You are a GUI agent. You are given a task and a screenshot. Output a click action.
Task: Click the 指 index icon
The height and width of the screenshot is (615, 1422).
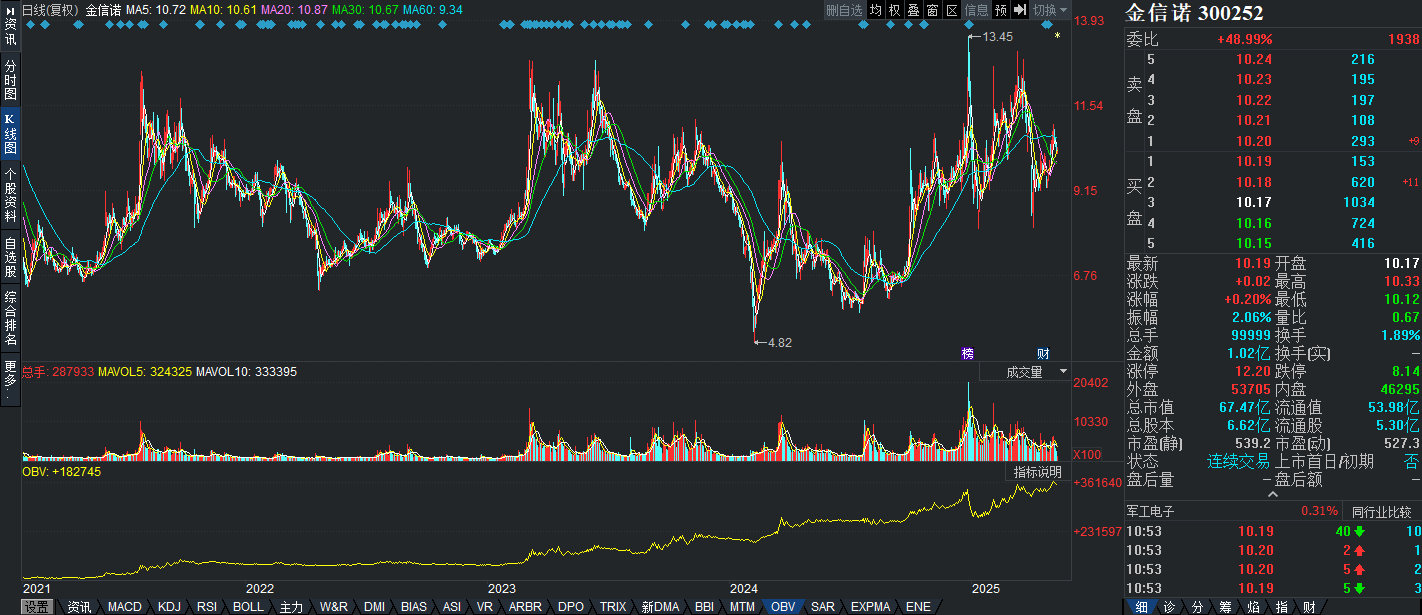pos(1281,607)
